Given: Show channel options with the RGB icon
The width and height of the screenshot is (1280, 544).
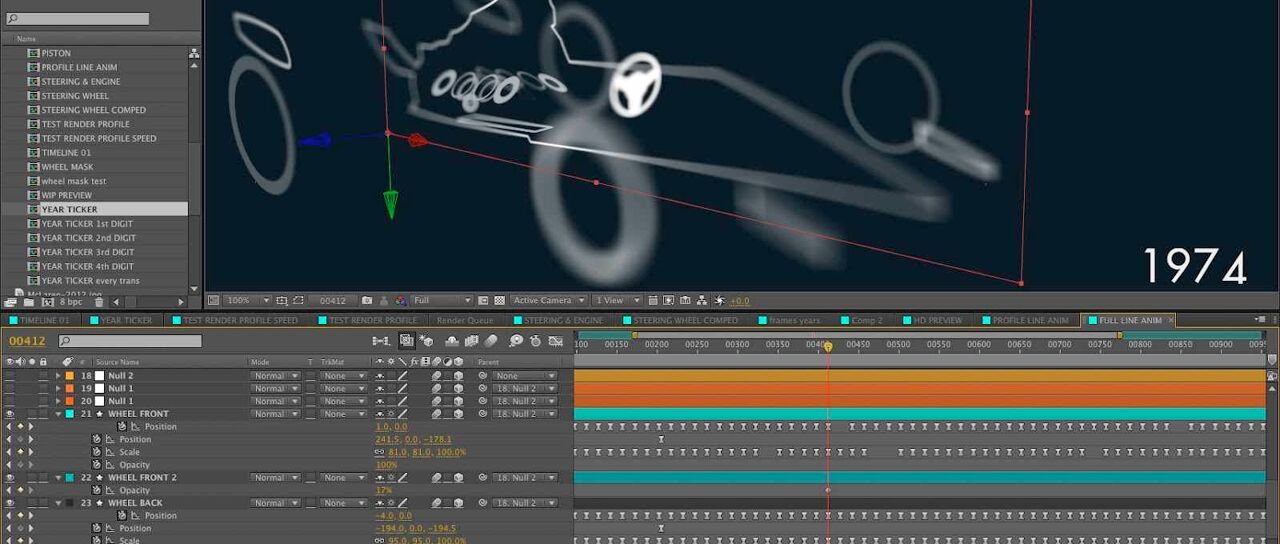Looking at the screenshot, I should point(400,300).
